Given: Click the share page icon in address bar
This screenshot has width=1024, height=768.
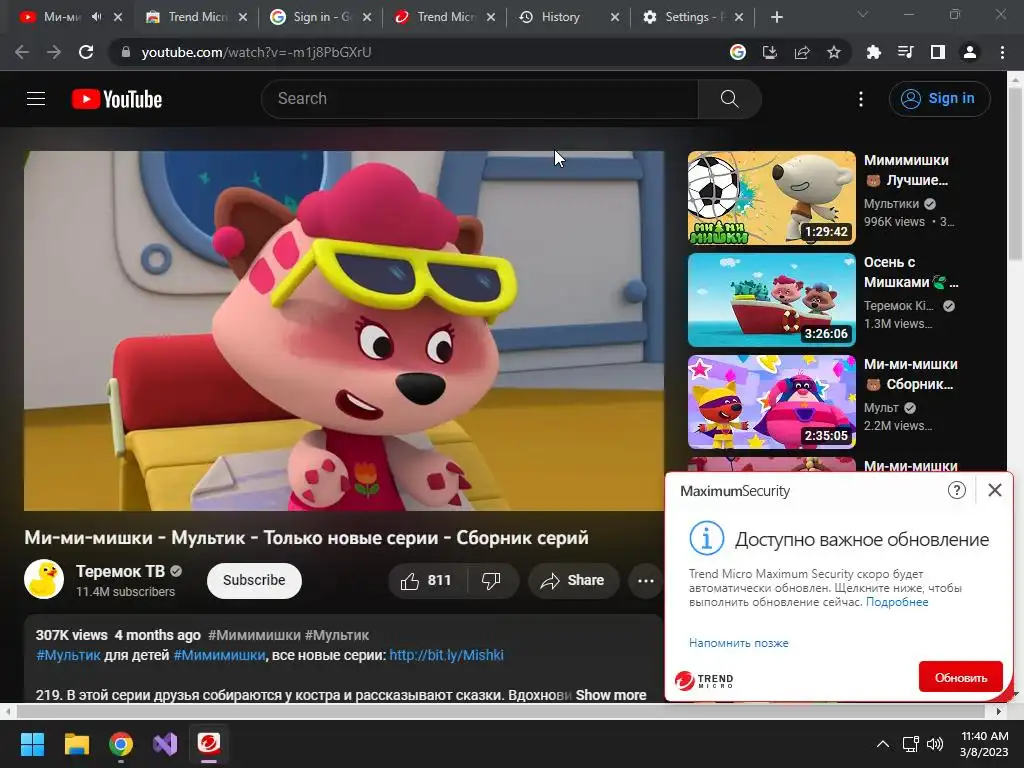Looking at the screenshot, I should [802, 52].
